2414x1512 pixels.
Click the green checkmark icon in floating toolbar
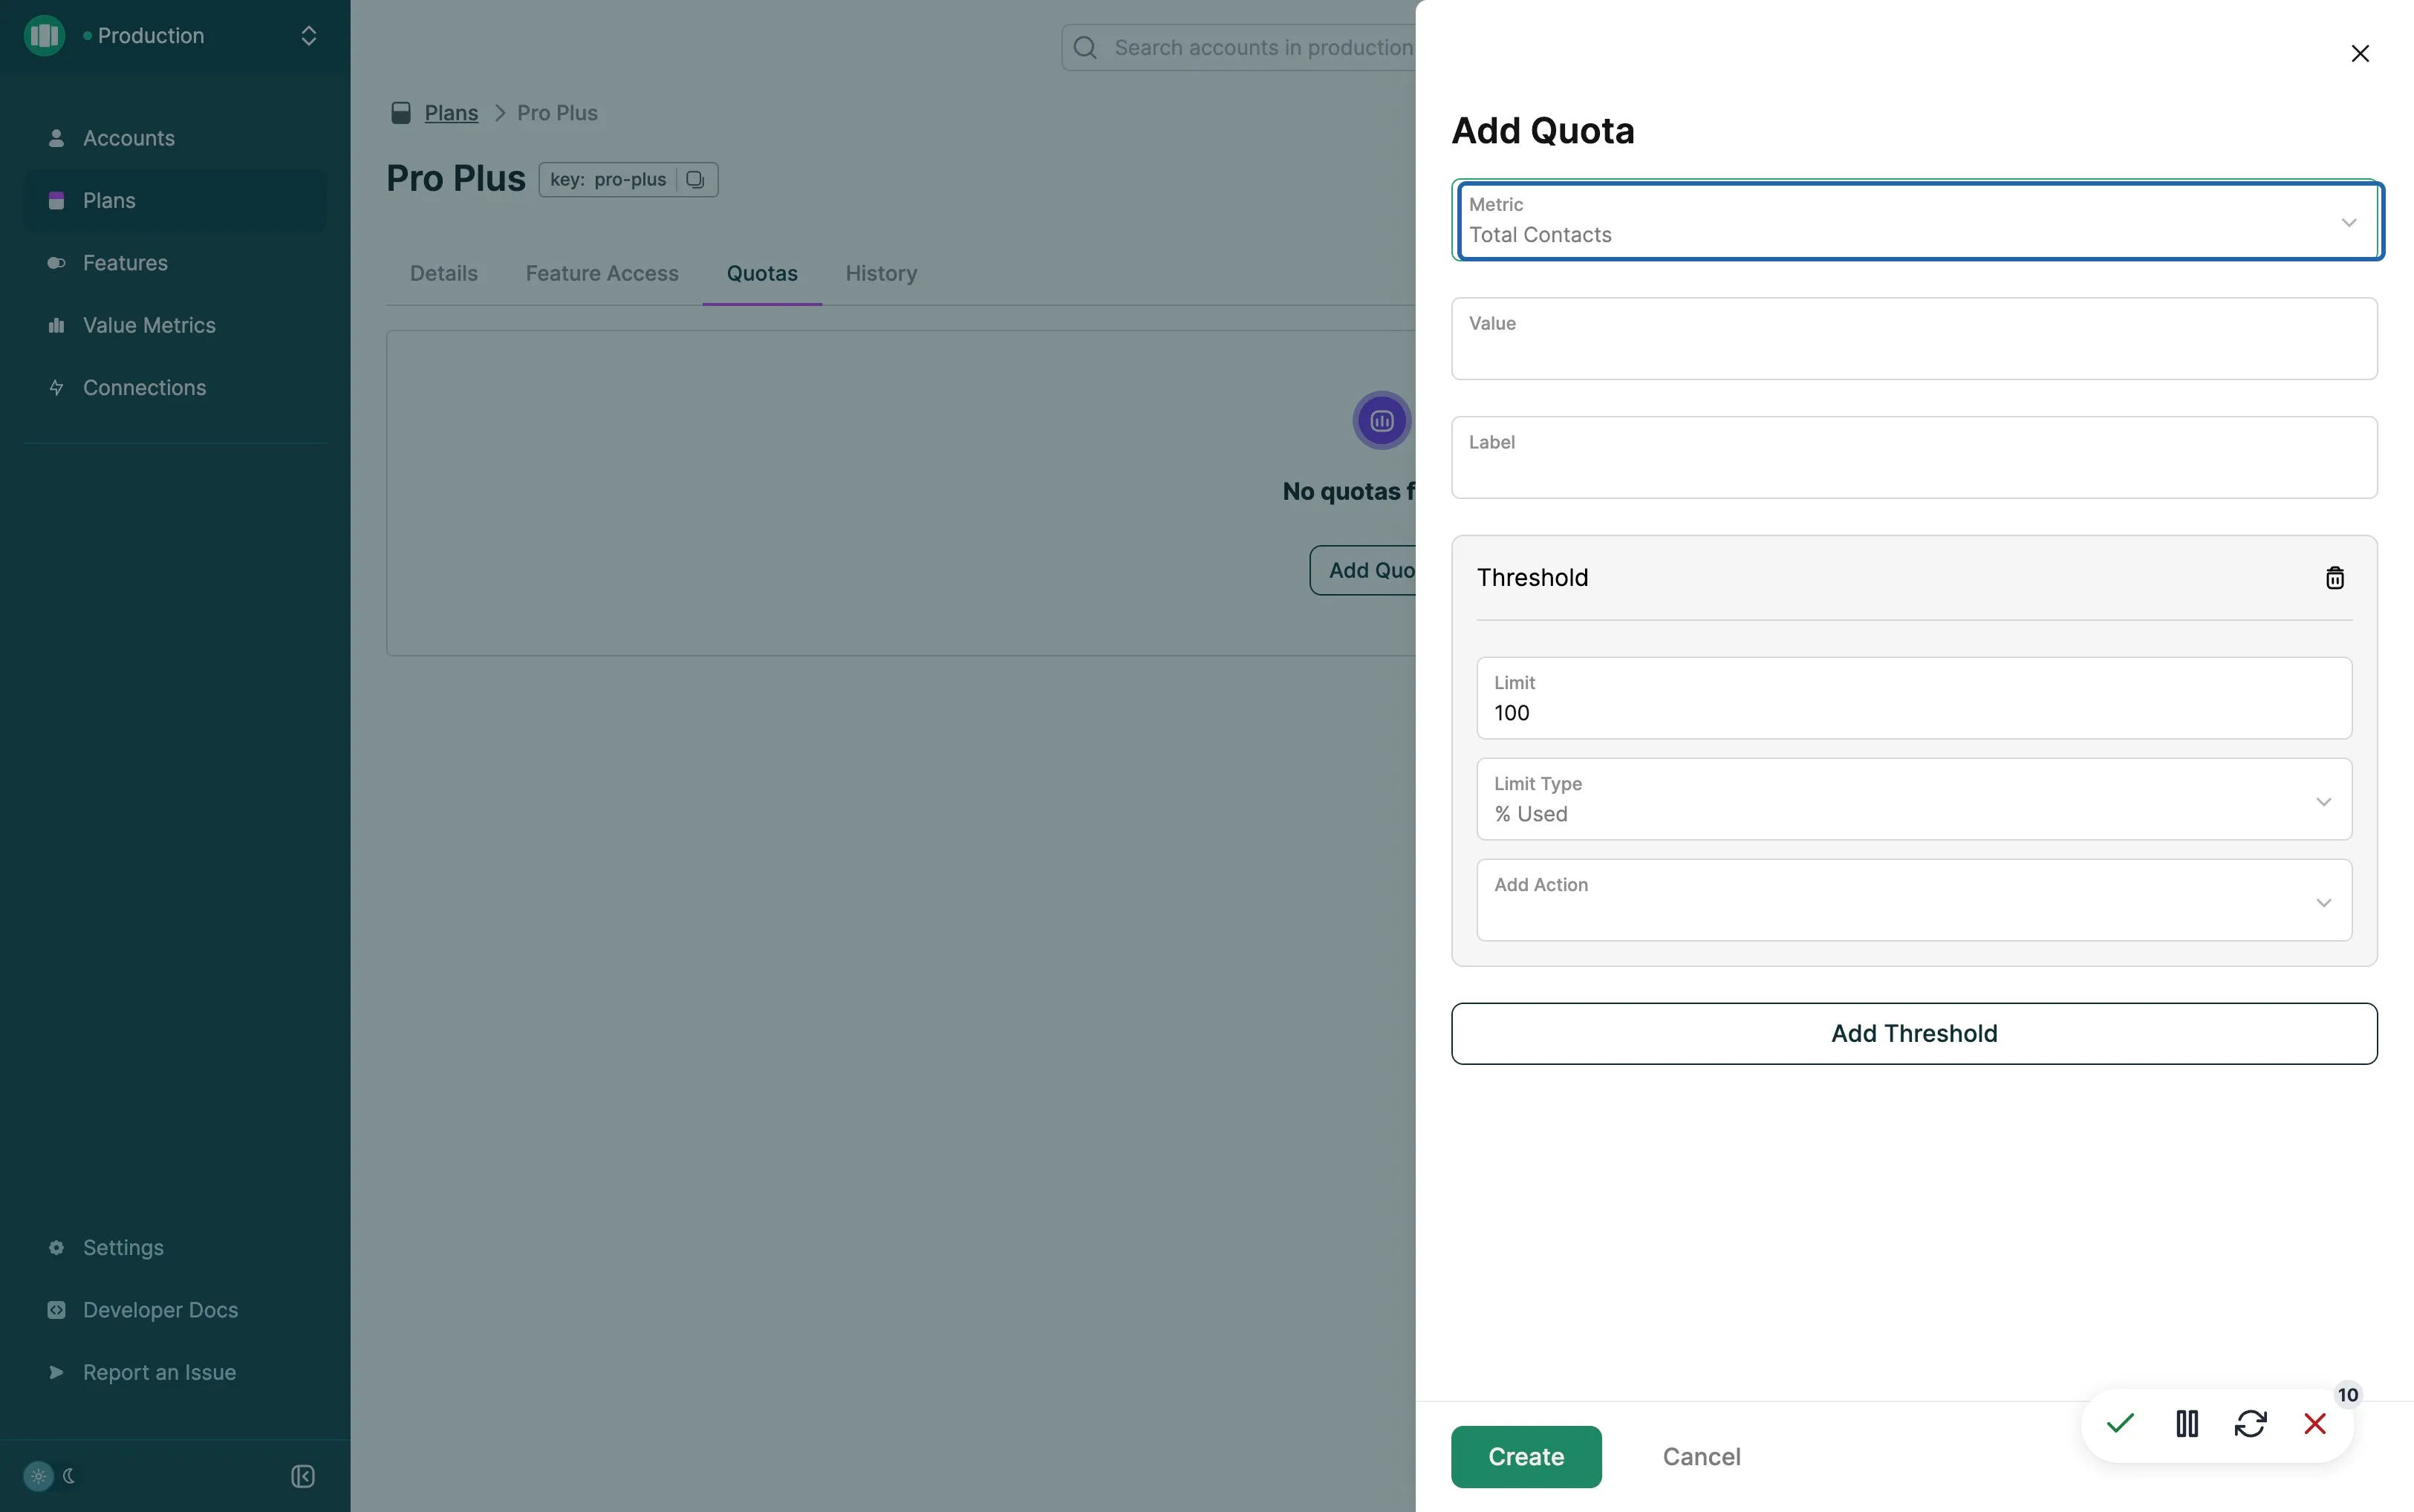click(x=2120, y=1423)
